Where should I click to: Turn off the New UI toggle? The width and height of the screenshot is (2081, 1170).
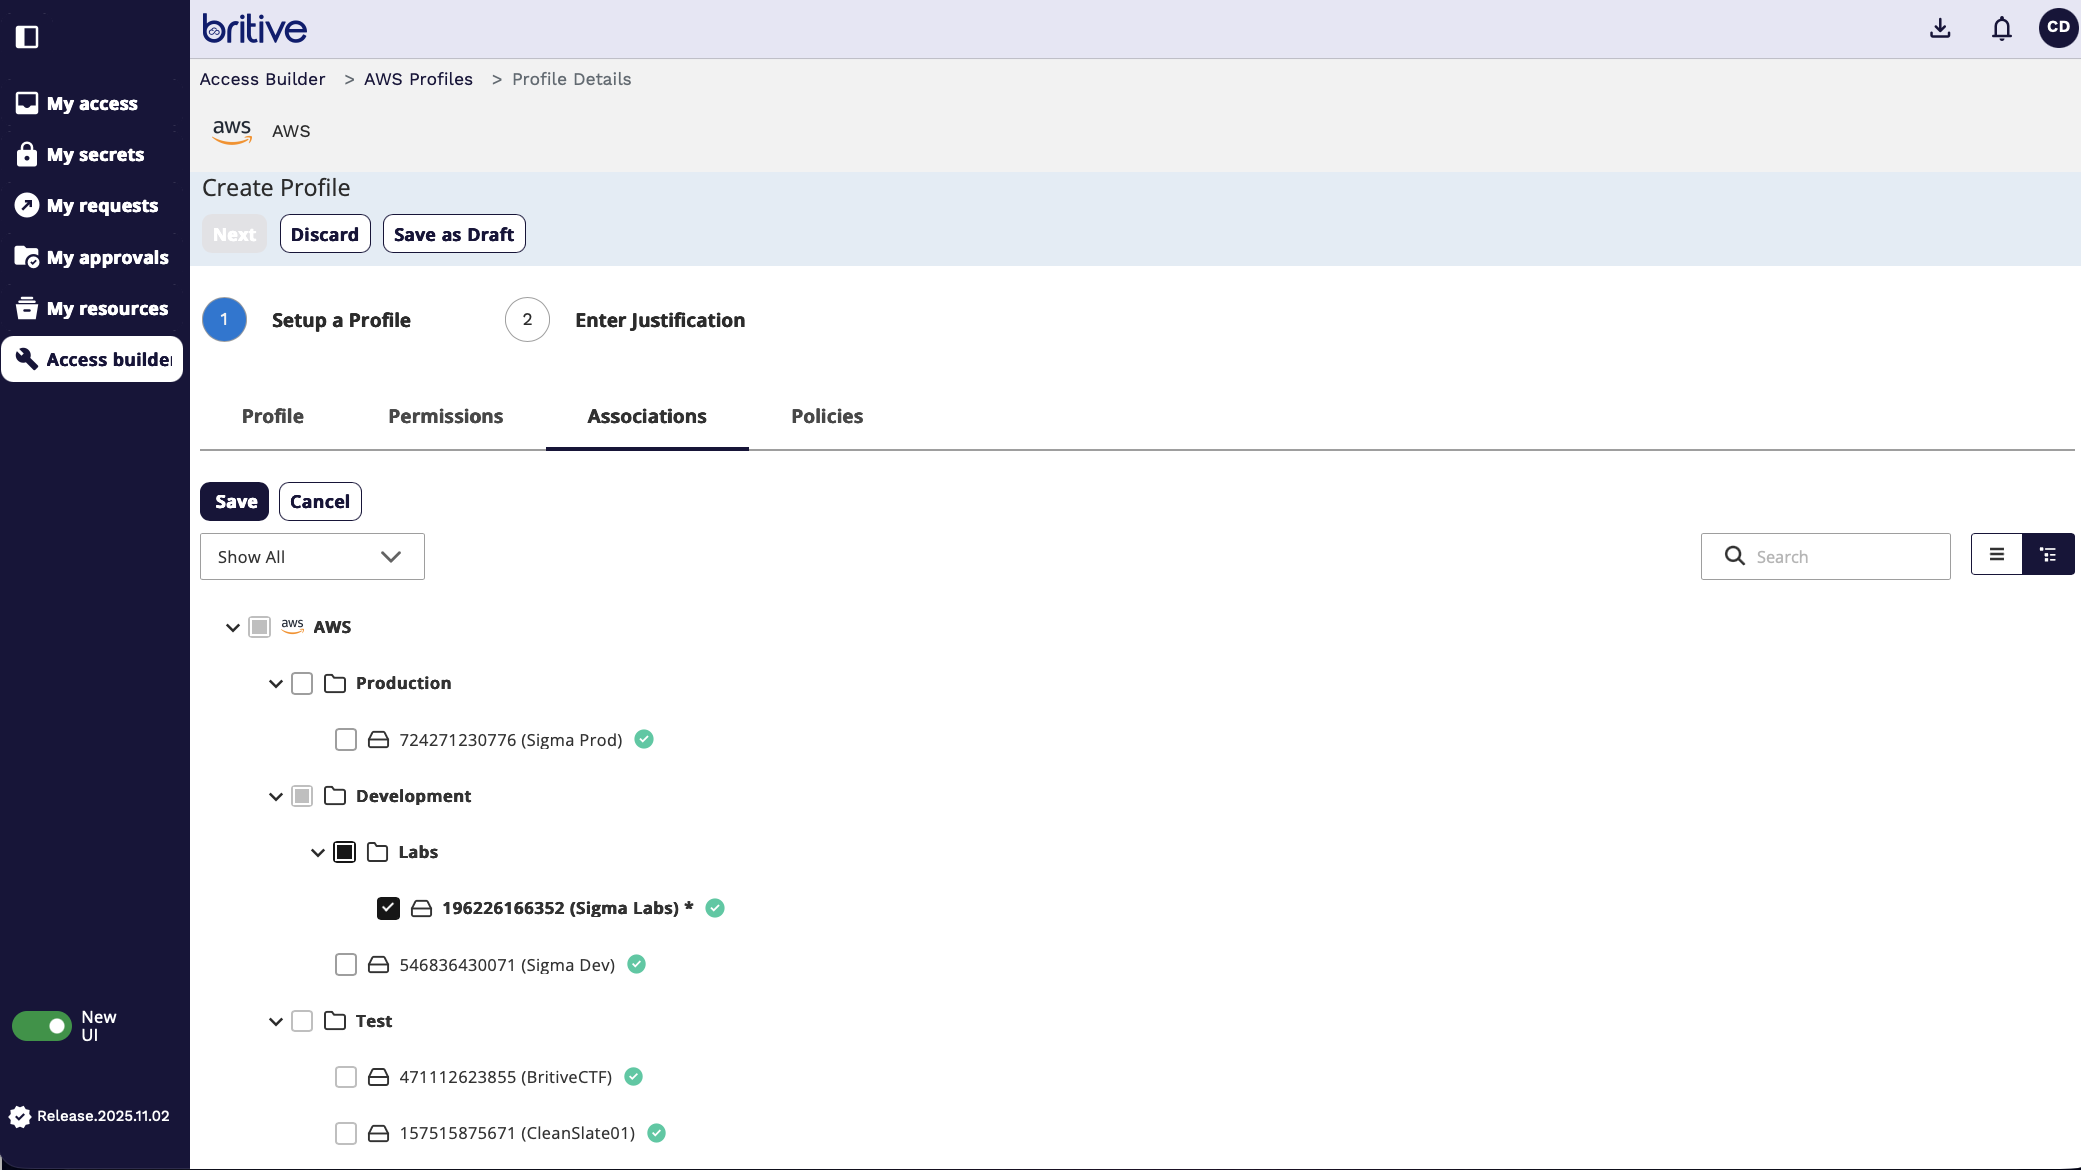coord(42,1025)
